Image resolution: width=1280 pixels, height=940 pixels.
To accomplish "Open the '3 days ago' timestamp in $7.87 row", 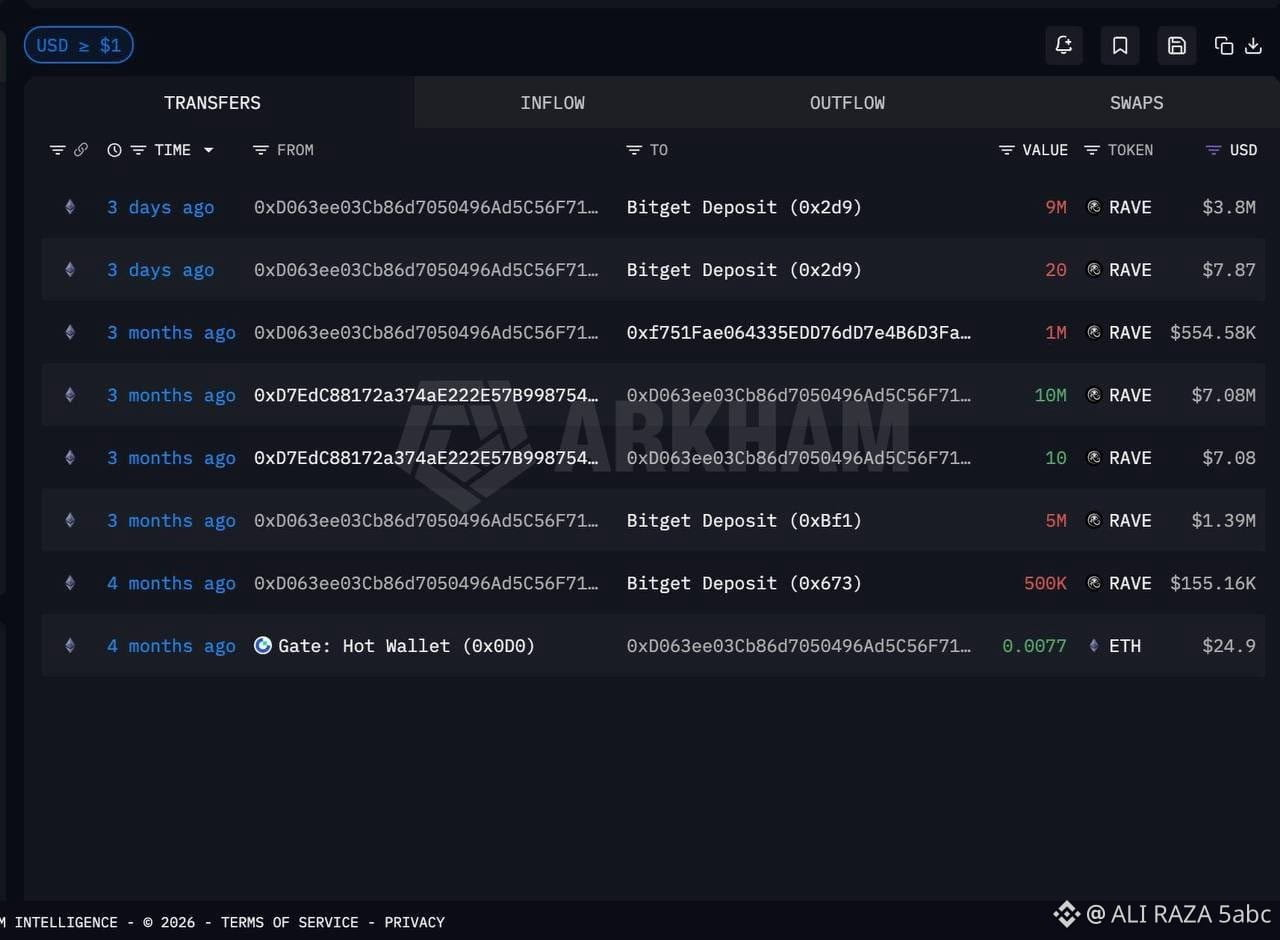I will coord(161,270).
